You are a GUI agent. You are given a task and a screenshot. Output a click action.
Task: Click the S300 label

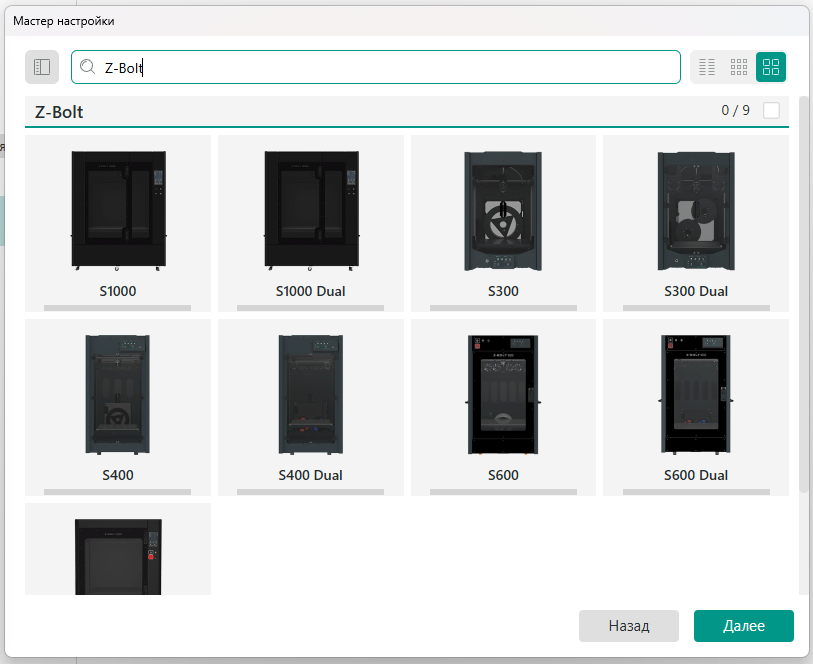tap(503, 291)
